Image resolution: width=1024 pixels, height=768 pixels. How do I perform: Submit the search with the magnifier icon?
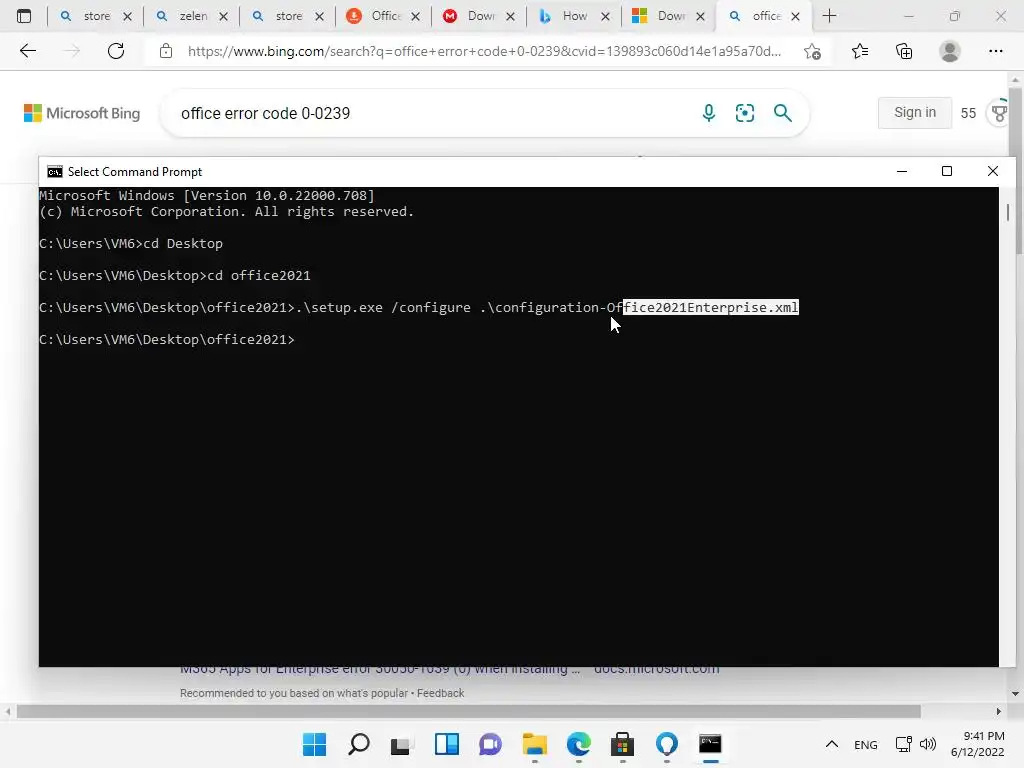(x=782, y=113)
